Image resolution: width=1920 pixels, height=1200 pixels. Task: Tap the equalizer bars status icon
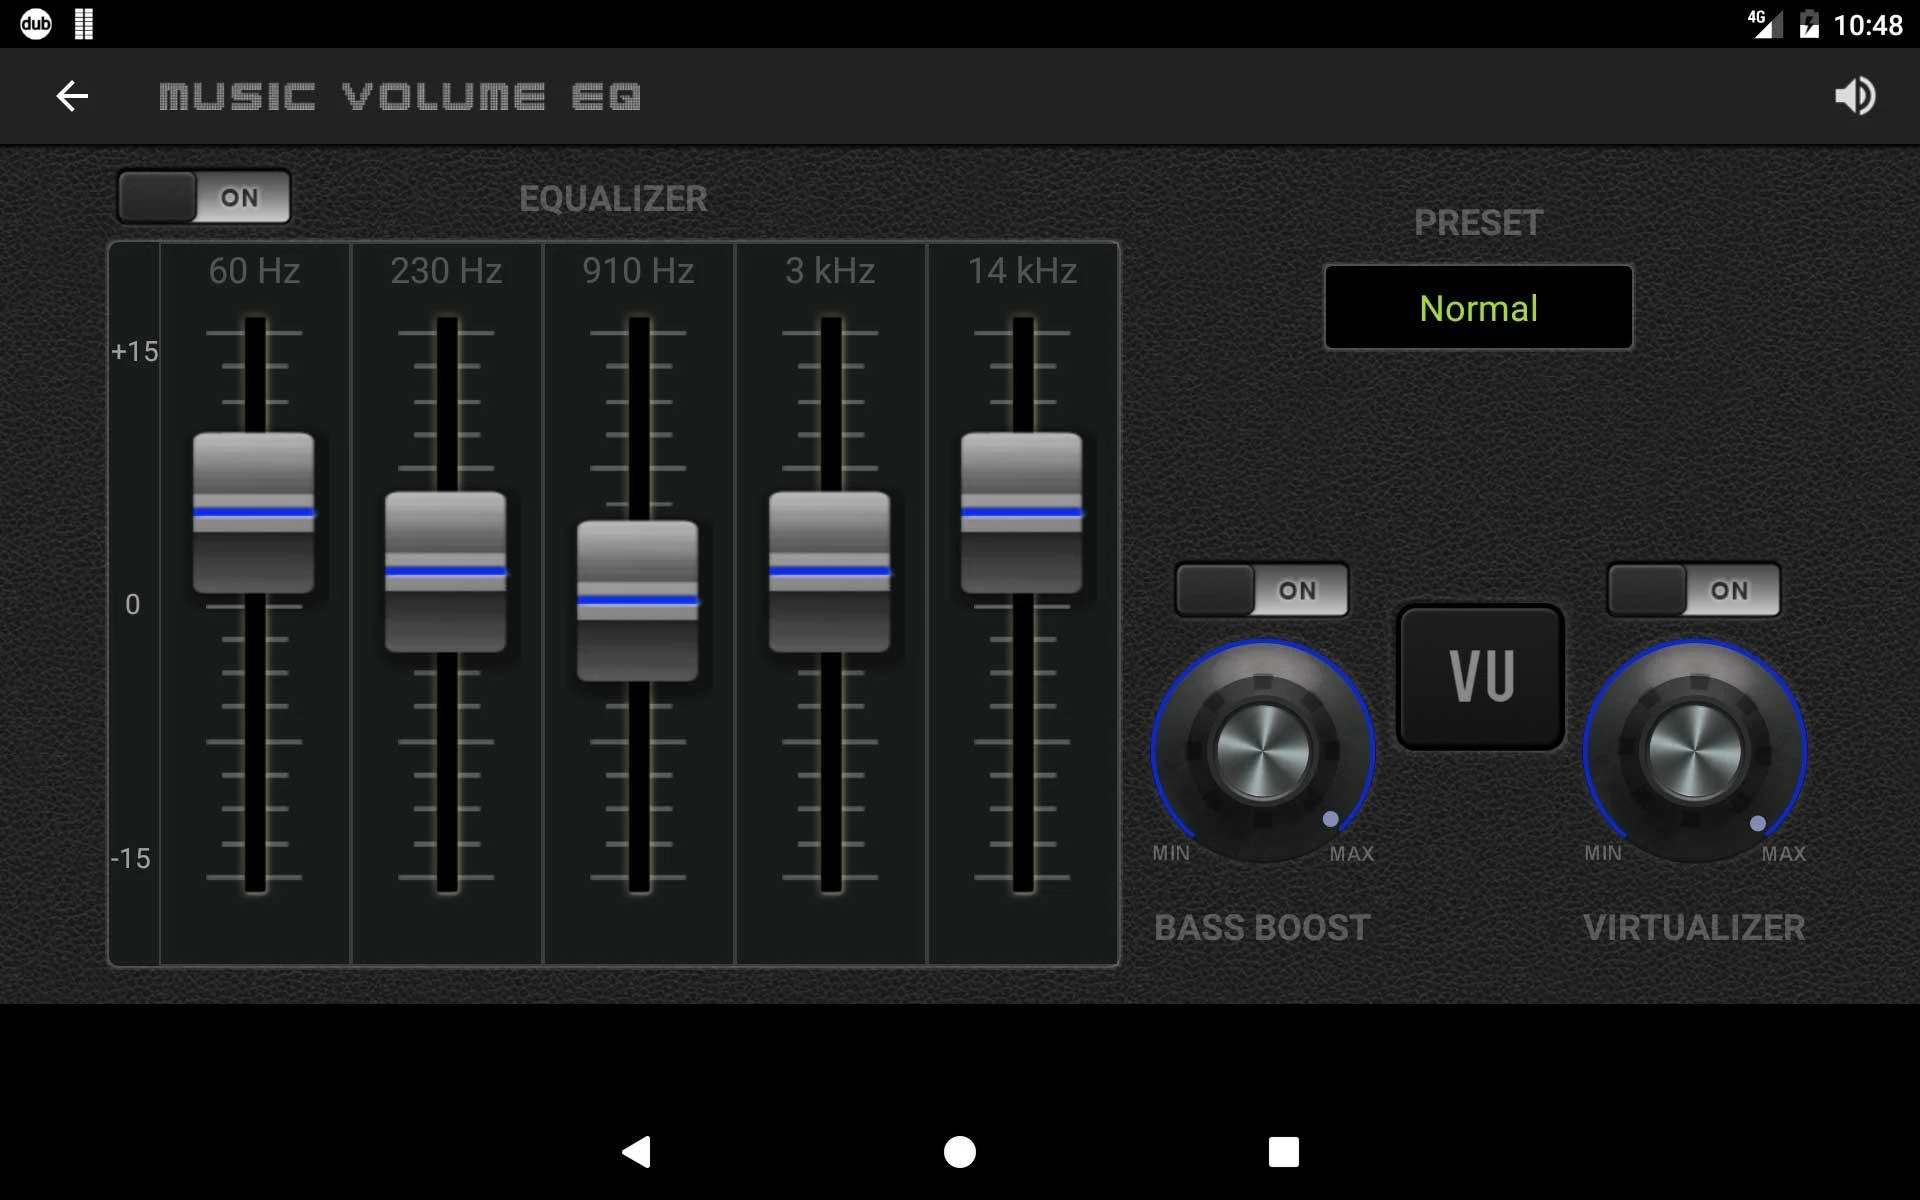[84, 24]
